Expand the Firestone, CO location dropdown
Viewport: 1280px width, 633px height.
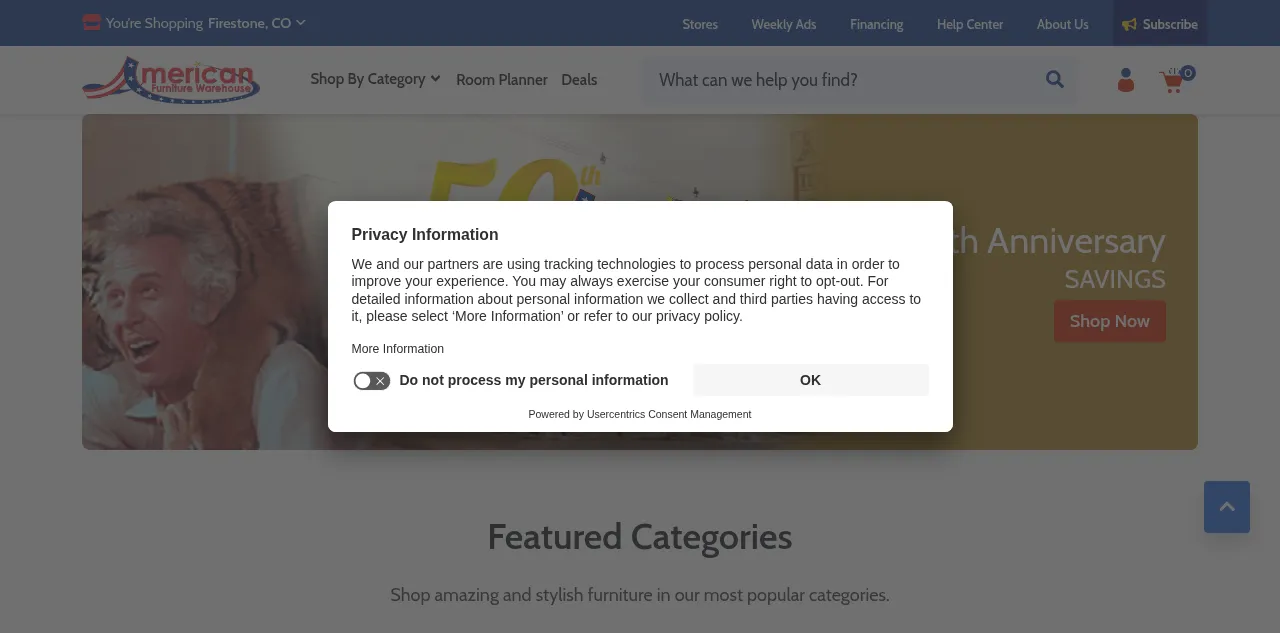click(x=257, y=23)
